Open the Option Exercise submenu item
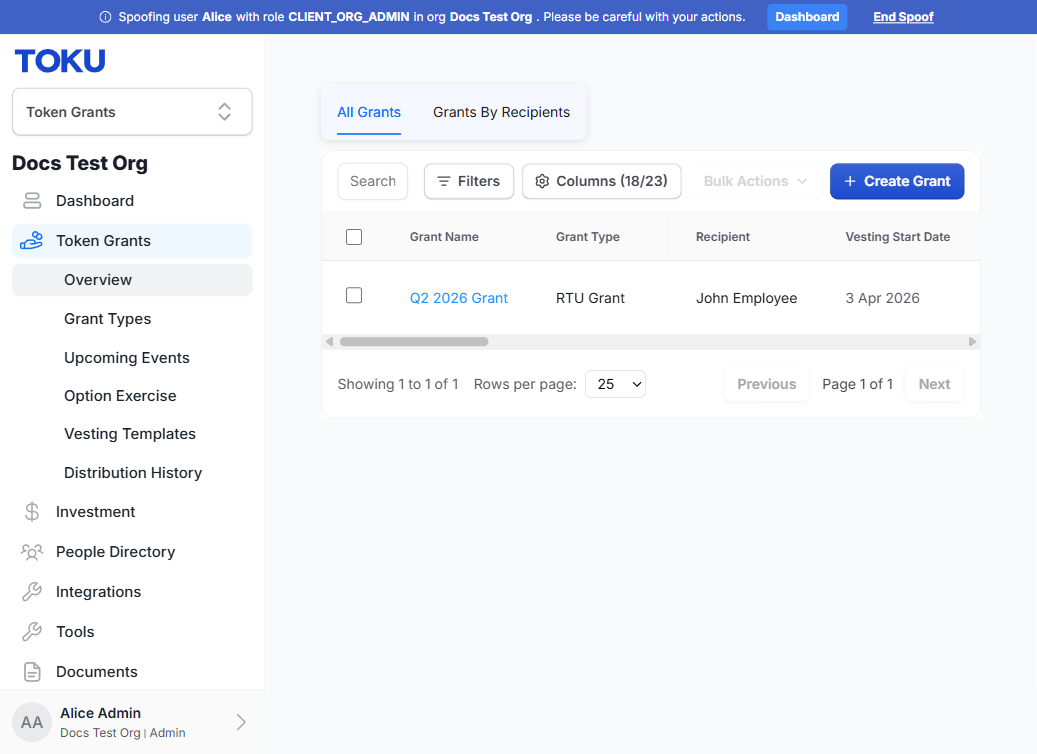Viewport: 1037px width, 754px height. 132,396
